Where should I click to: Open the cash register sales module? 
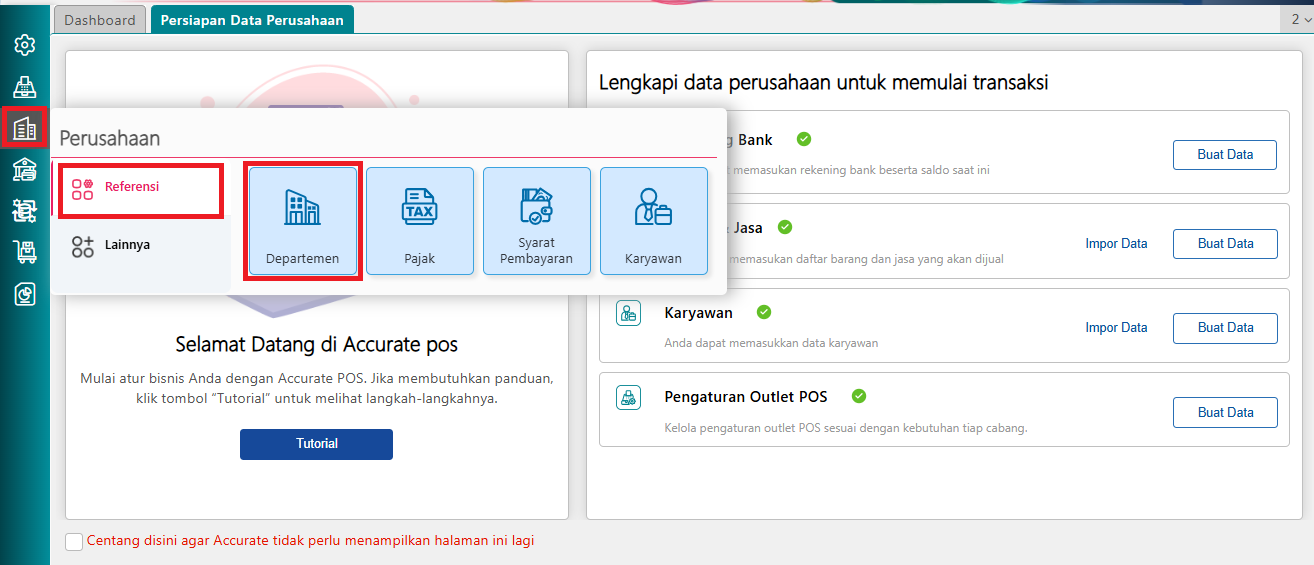(25, 87)
